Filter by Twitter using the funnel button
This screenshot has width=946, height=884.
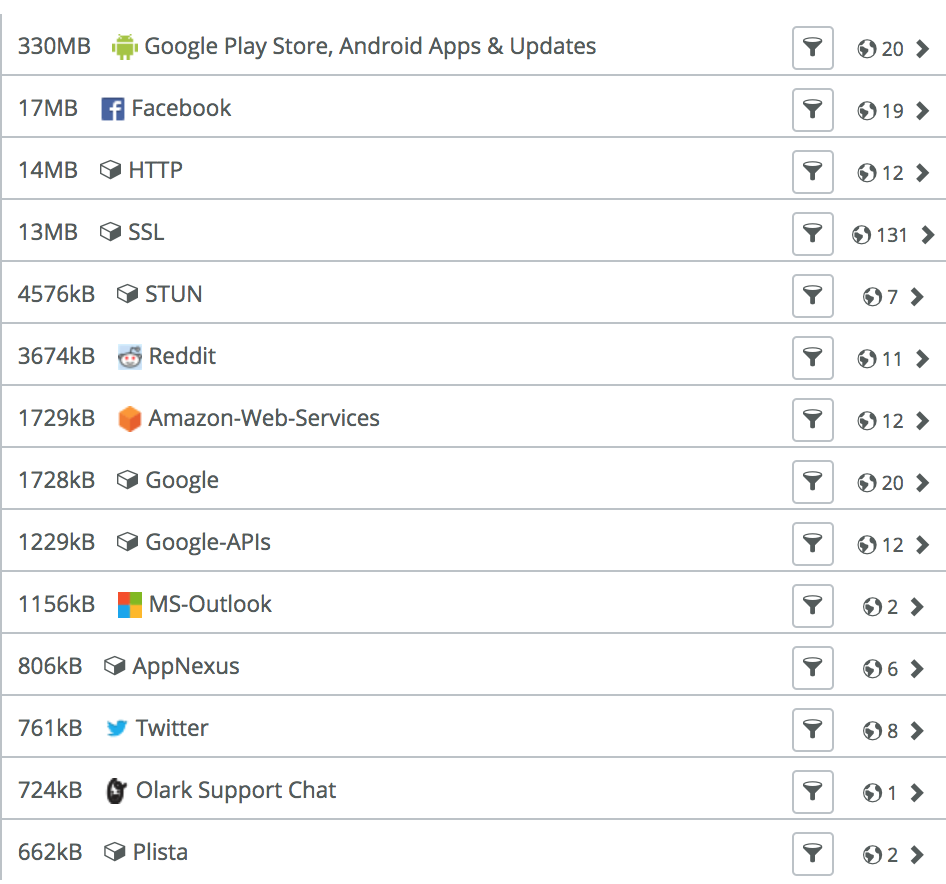(813, 729)
